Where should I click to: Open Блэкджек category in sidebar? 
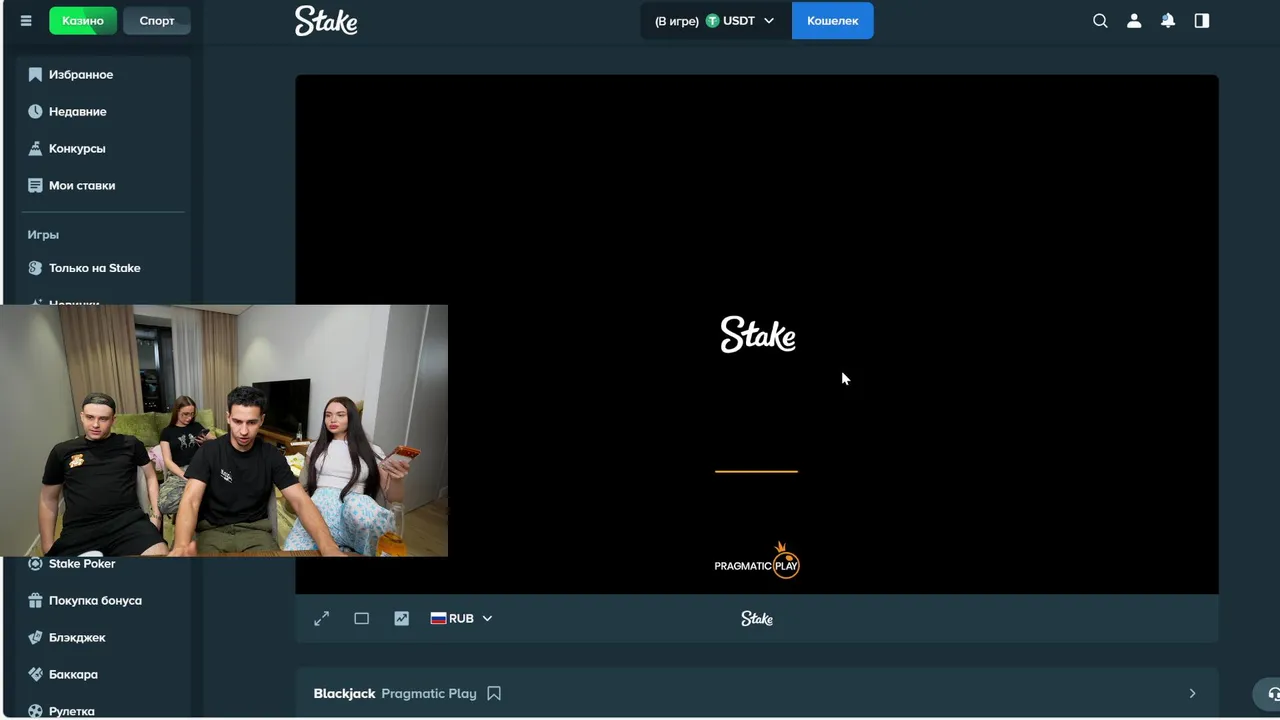[x=104, y=638]
